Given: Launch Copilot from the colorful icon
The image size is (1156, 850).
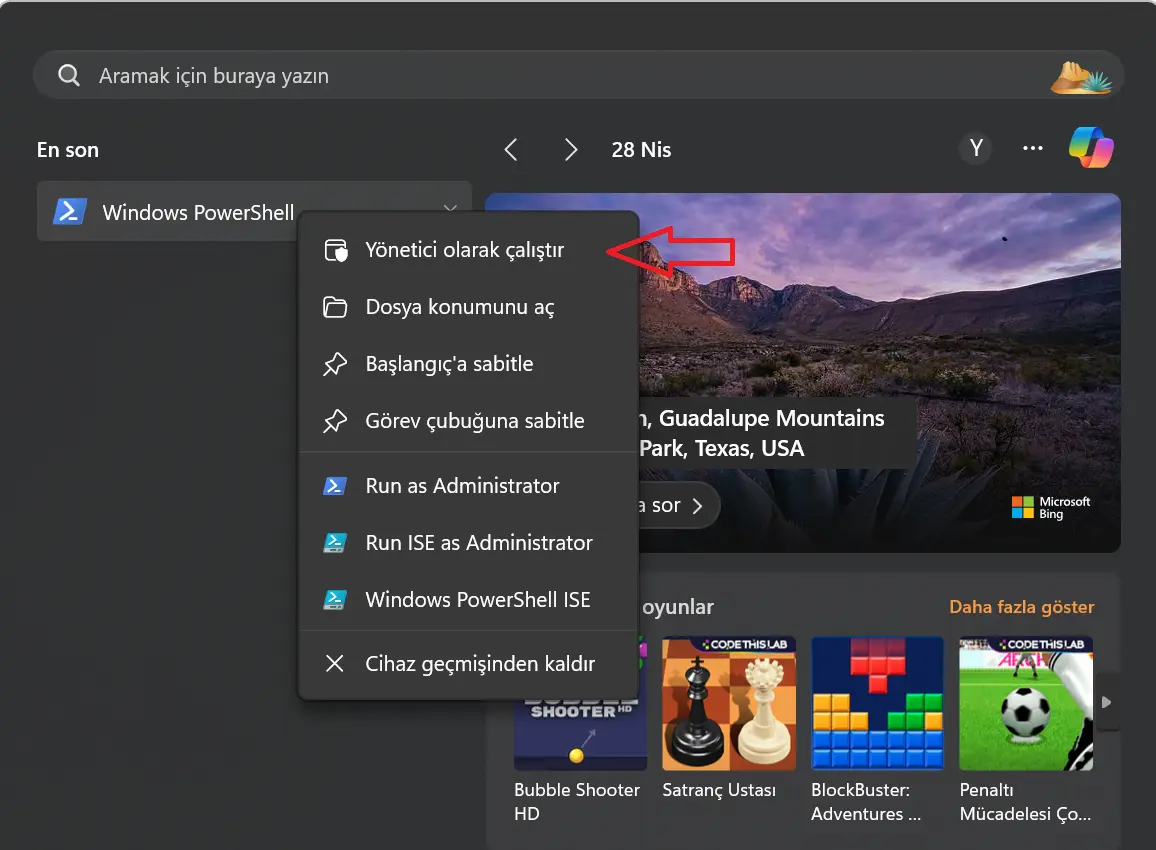Looking at the screenshot, I should coord(1091,147).
